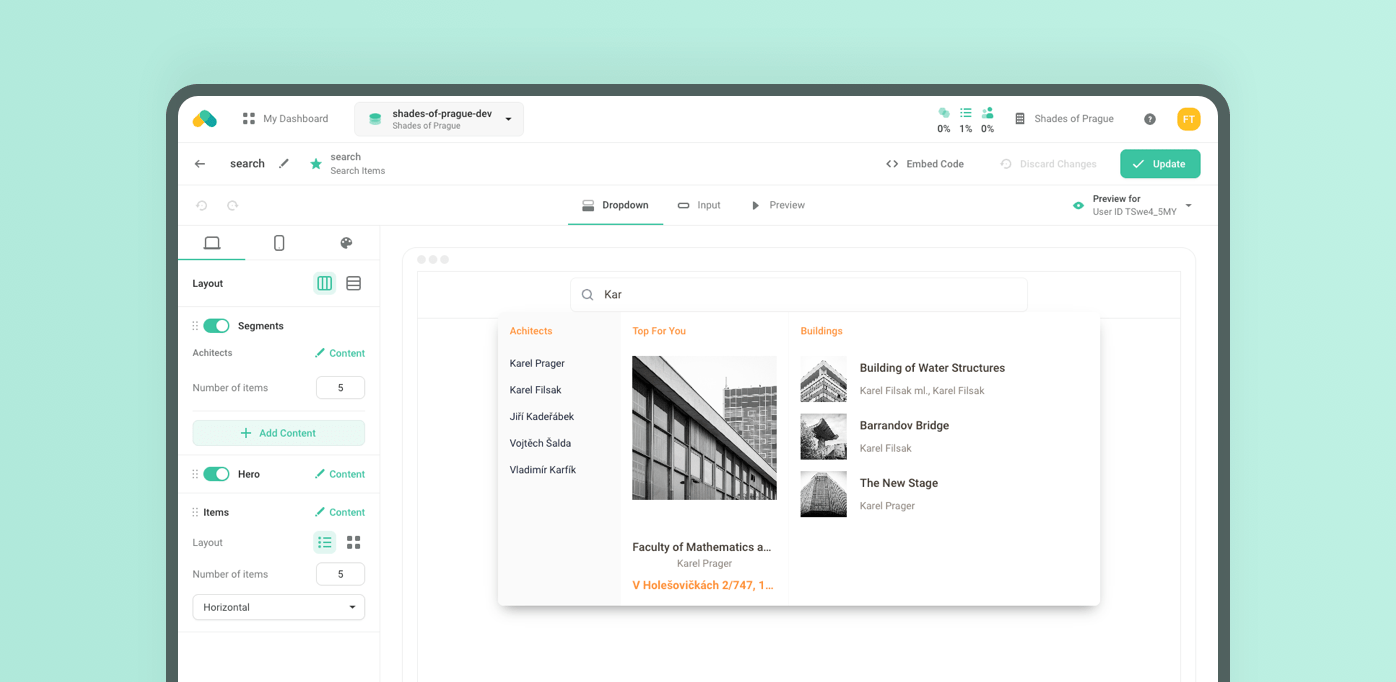Choose list layout for Items
The image size is (1396, 682).
coord(325,543)
